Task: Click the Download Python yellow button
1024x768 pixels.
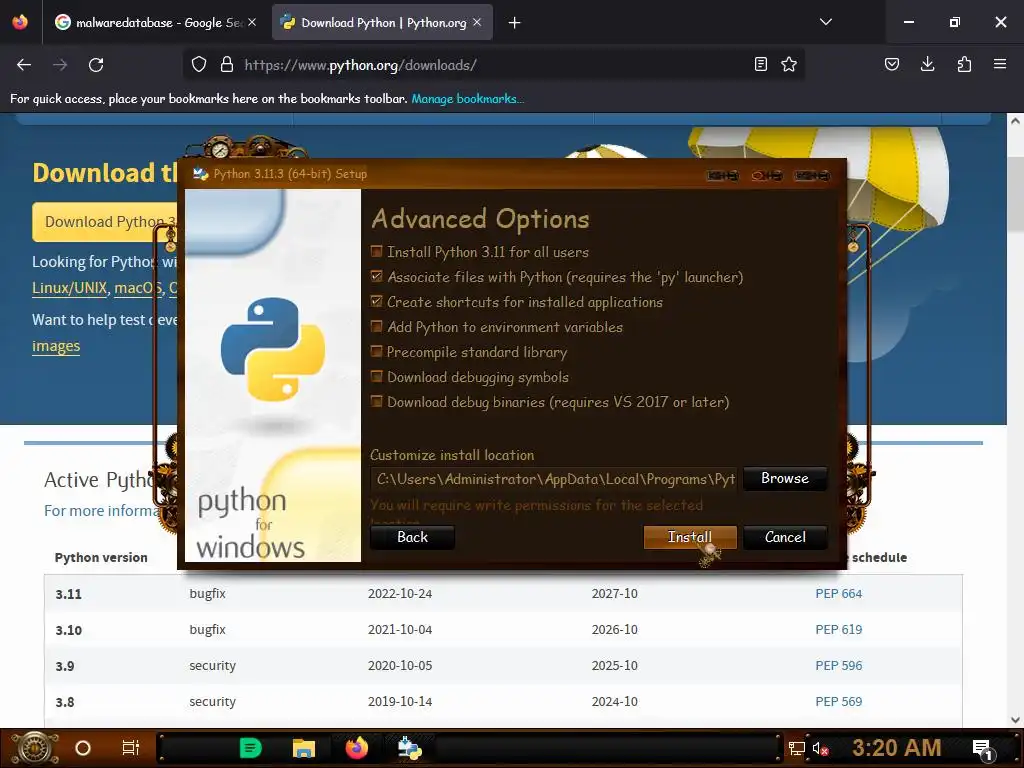Action: tap(104, 221)
